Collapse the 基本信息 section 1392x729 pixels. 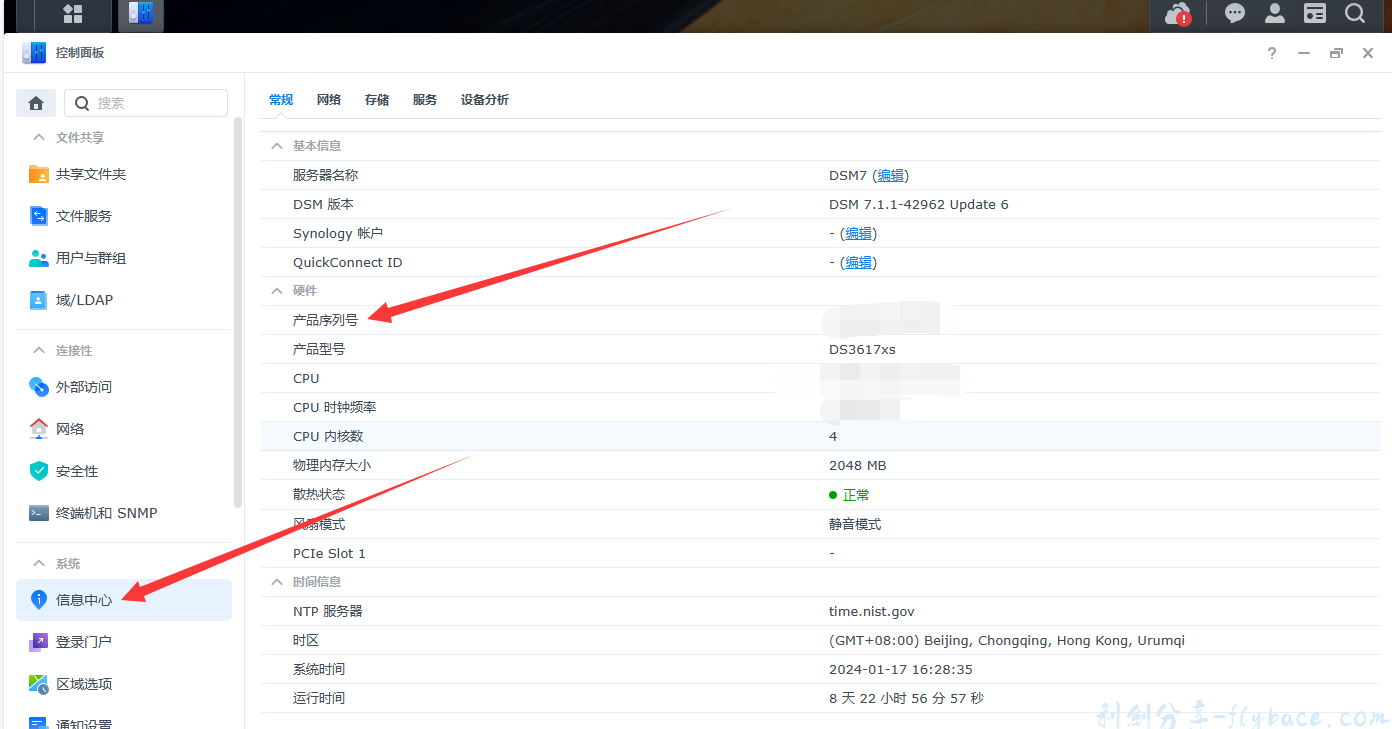click(277, 146)
